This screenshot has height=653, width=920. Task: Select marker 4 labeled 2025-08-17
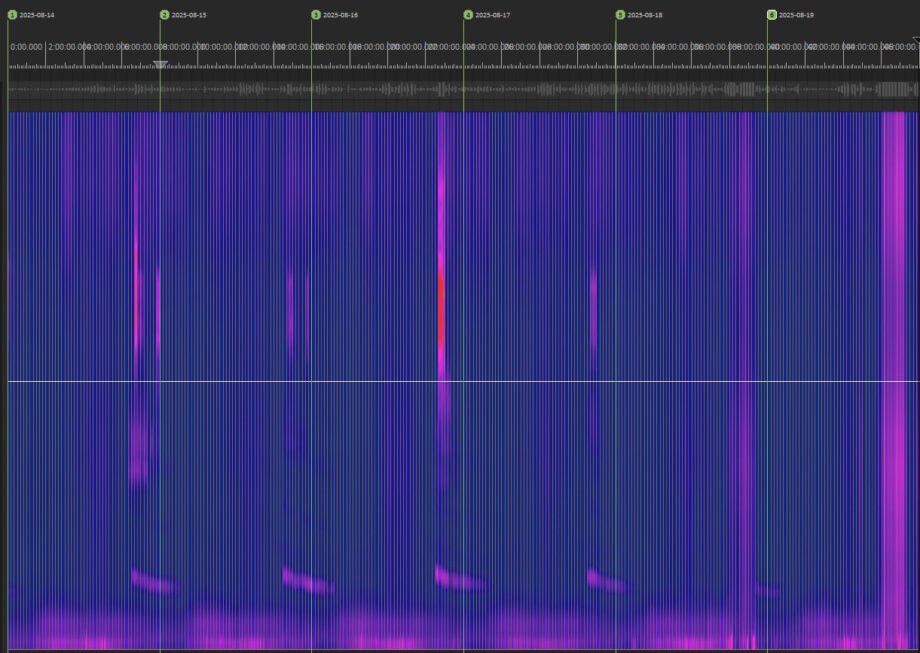coord(468,15)
